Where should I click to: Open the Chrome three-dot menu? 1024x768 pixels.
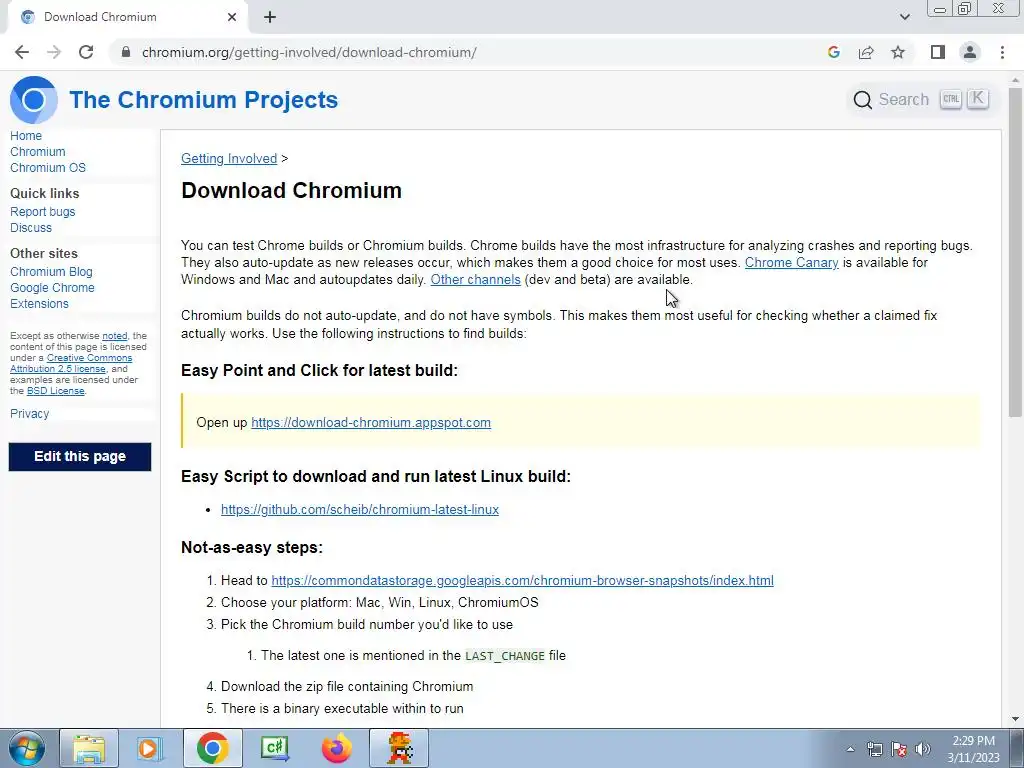(x=1002, y=52)
